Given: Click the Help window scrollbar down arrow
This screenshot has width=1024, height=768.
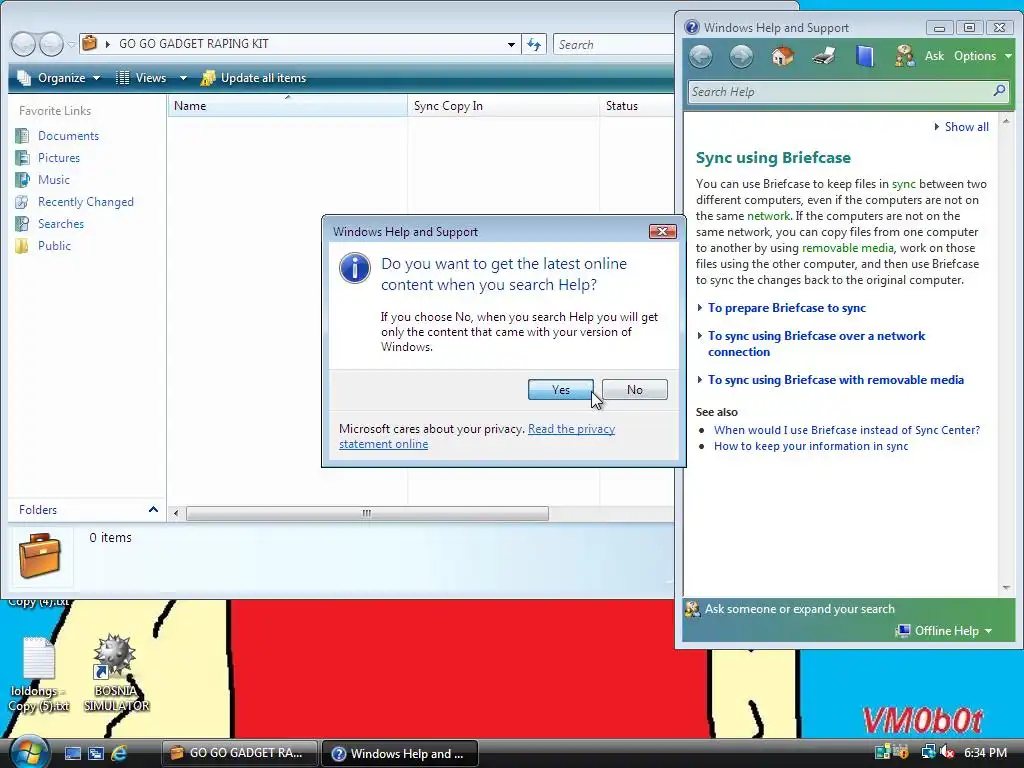Looking at the screenshot, I should pyautogui.click(x=1006, y=587).
